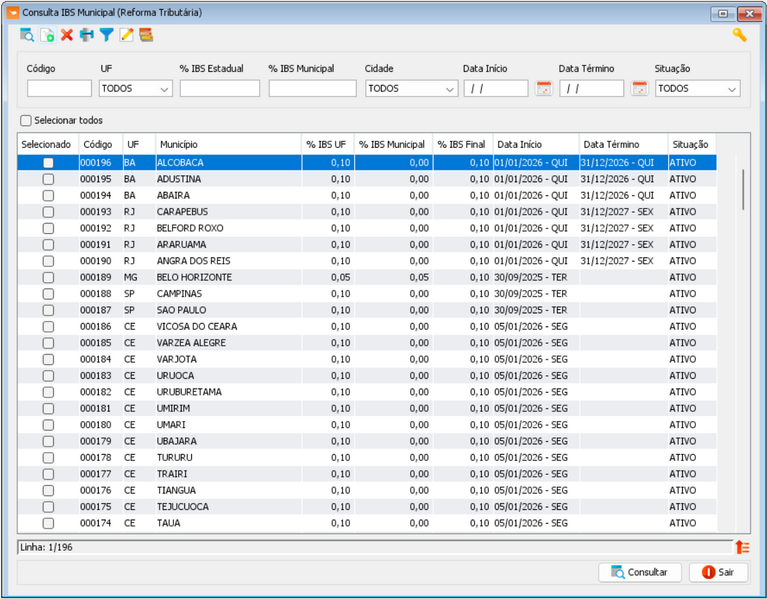This screenshot has height=599, width=767.
Task: Click the golden key icon
Action: pyautogui.click(x=739, y=35)
